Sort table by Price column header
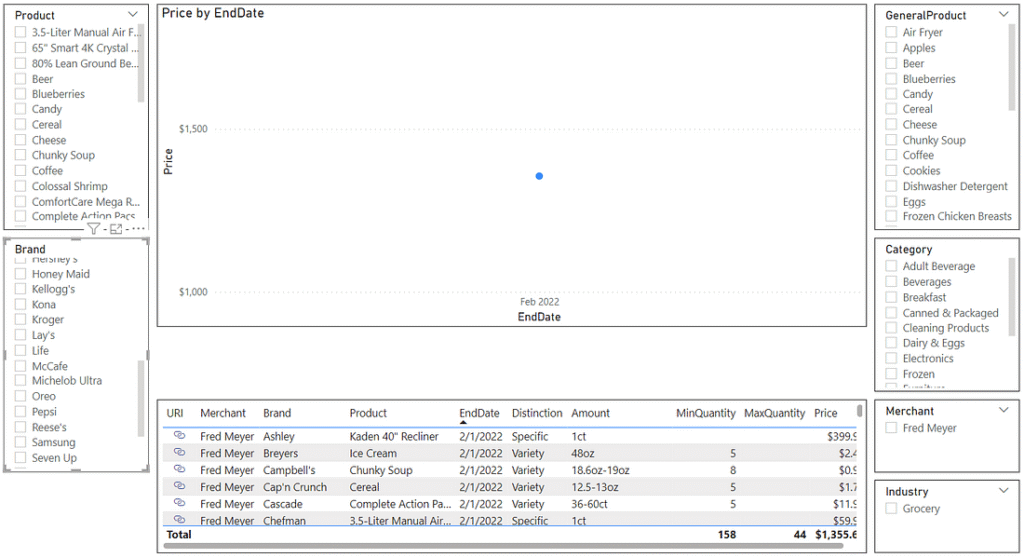The image size is (1024, 557). [x=825, y=413]
